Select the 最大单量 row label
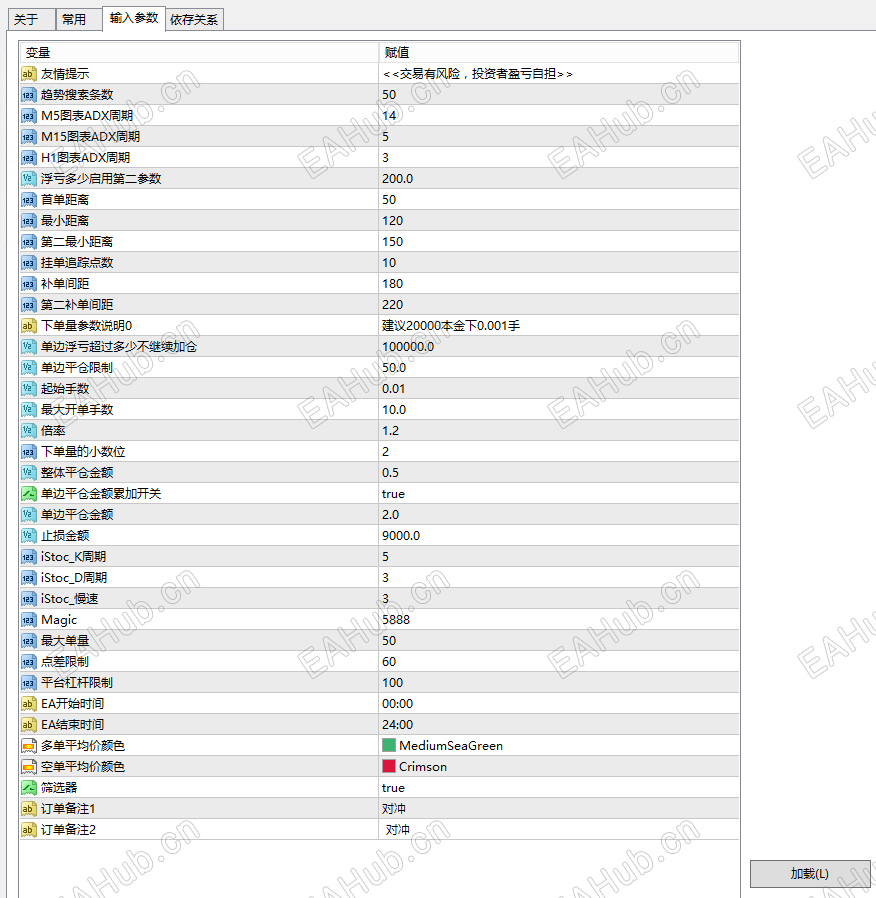 pos(65,641)
